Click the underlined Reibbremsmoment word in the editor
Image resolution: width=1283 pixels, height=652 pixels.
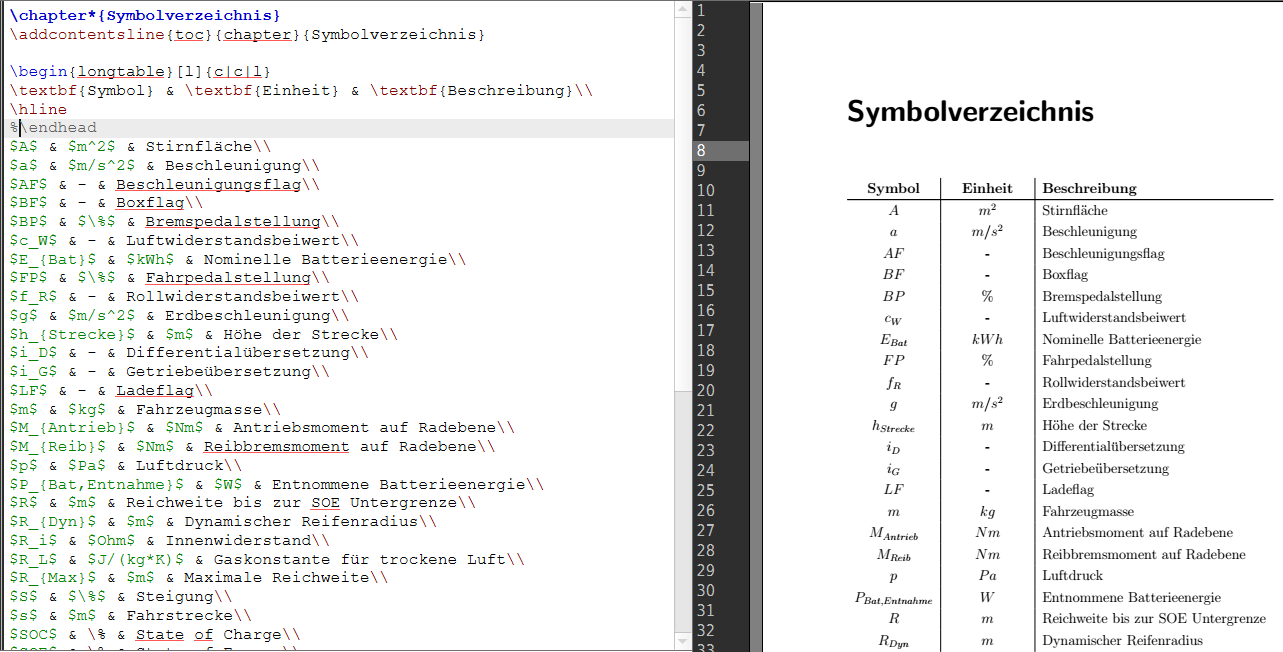[x=276, y=447]
